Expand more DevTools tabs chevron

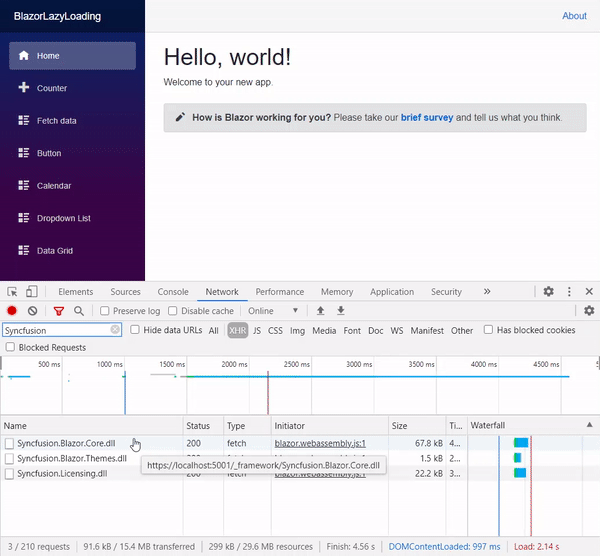pos(487,292)
